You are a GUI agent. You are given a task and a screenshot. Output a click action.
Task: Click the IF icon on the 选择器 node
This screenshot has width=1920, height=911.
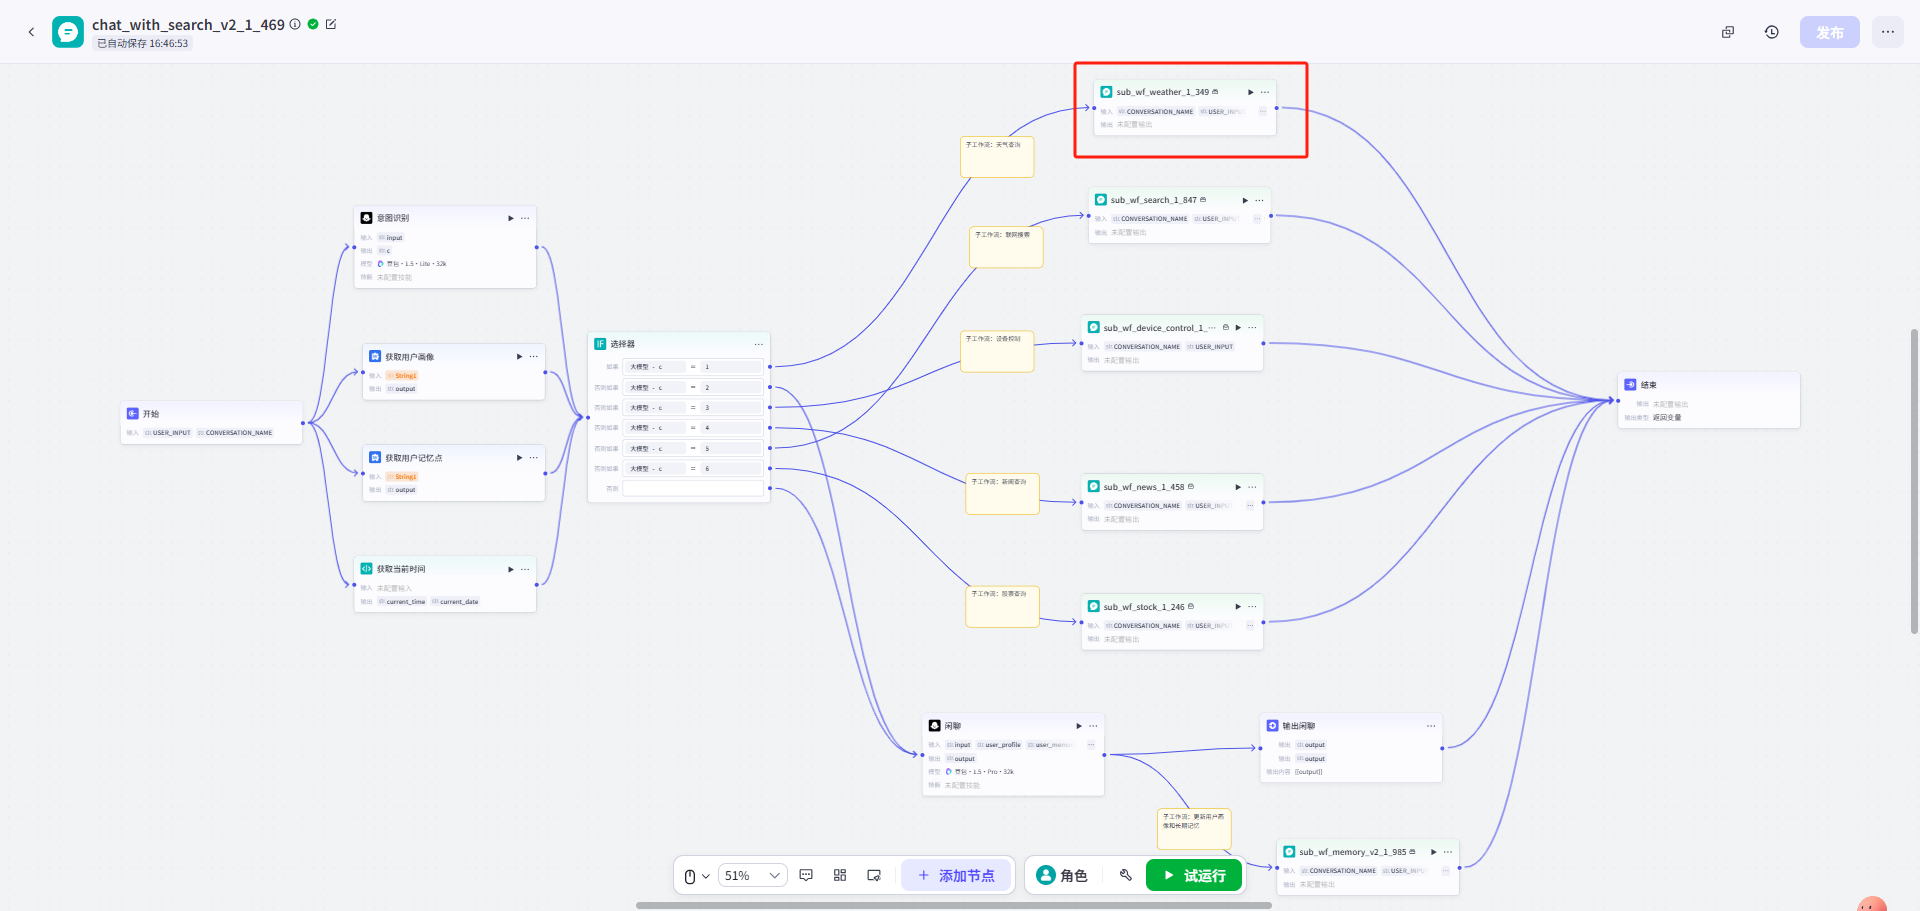[600, 344]
